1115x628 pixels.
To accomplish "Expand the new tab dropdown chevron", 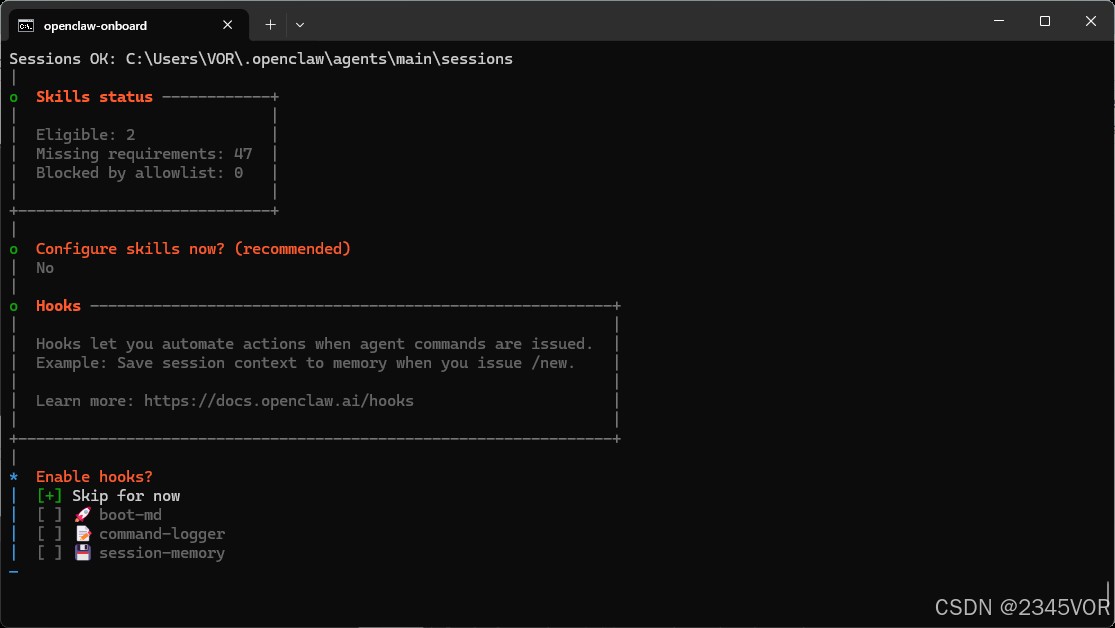I will click(300, 24).
